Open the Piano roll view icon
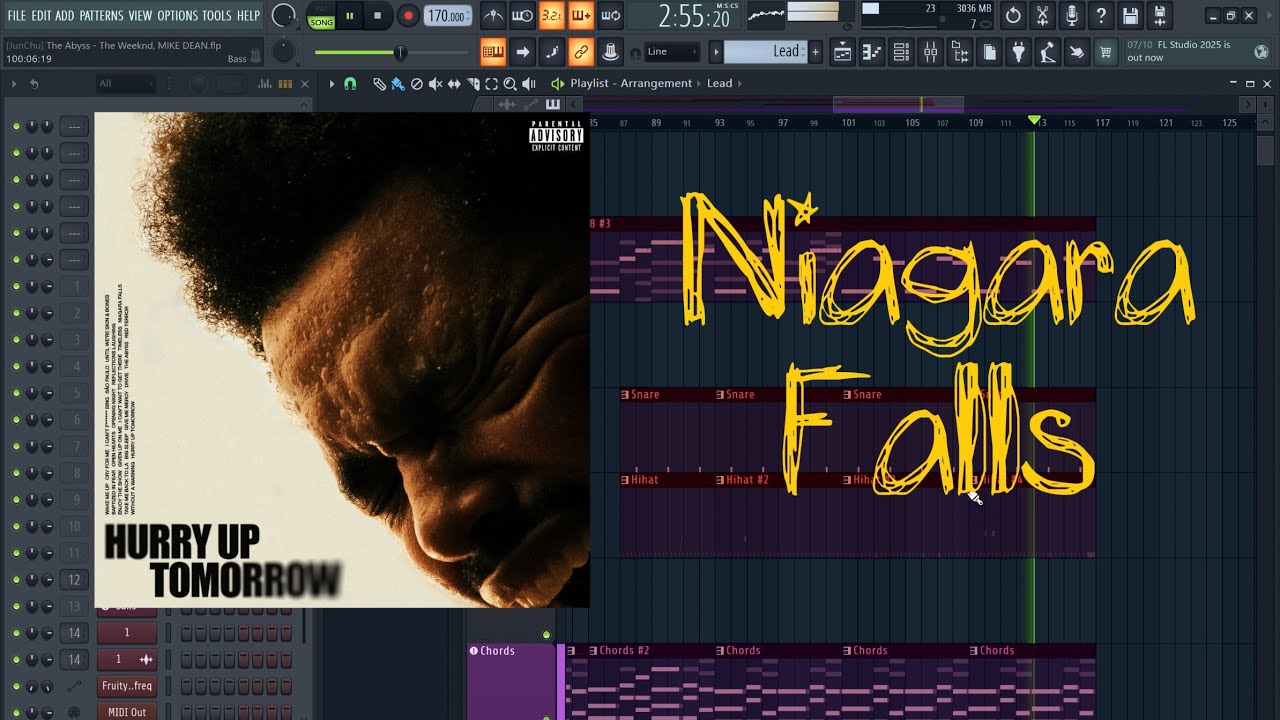Viewport: 1280px width, 720px height. tap(871, 52)
